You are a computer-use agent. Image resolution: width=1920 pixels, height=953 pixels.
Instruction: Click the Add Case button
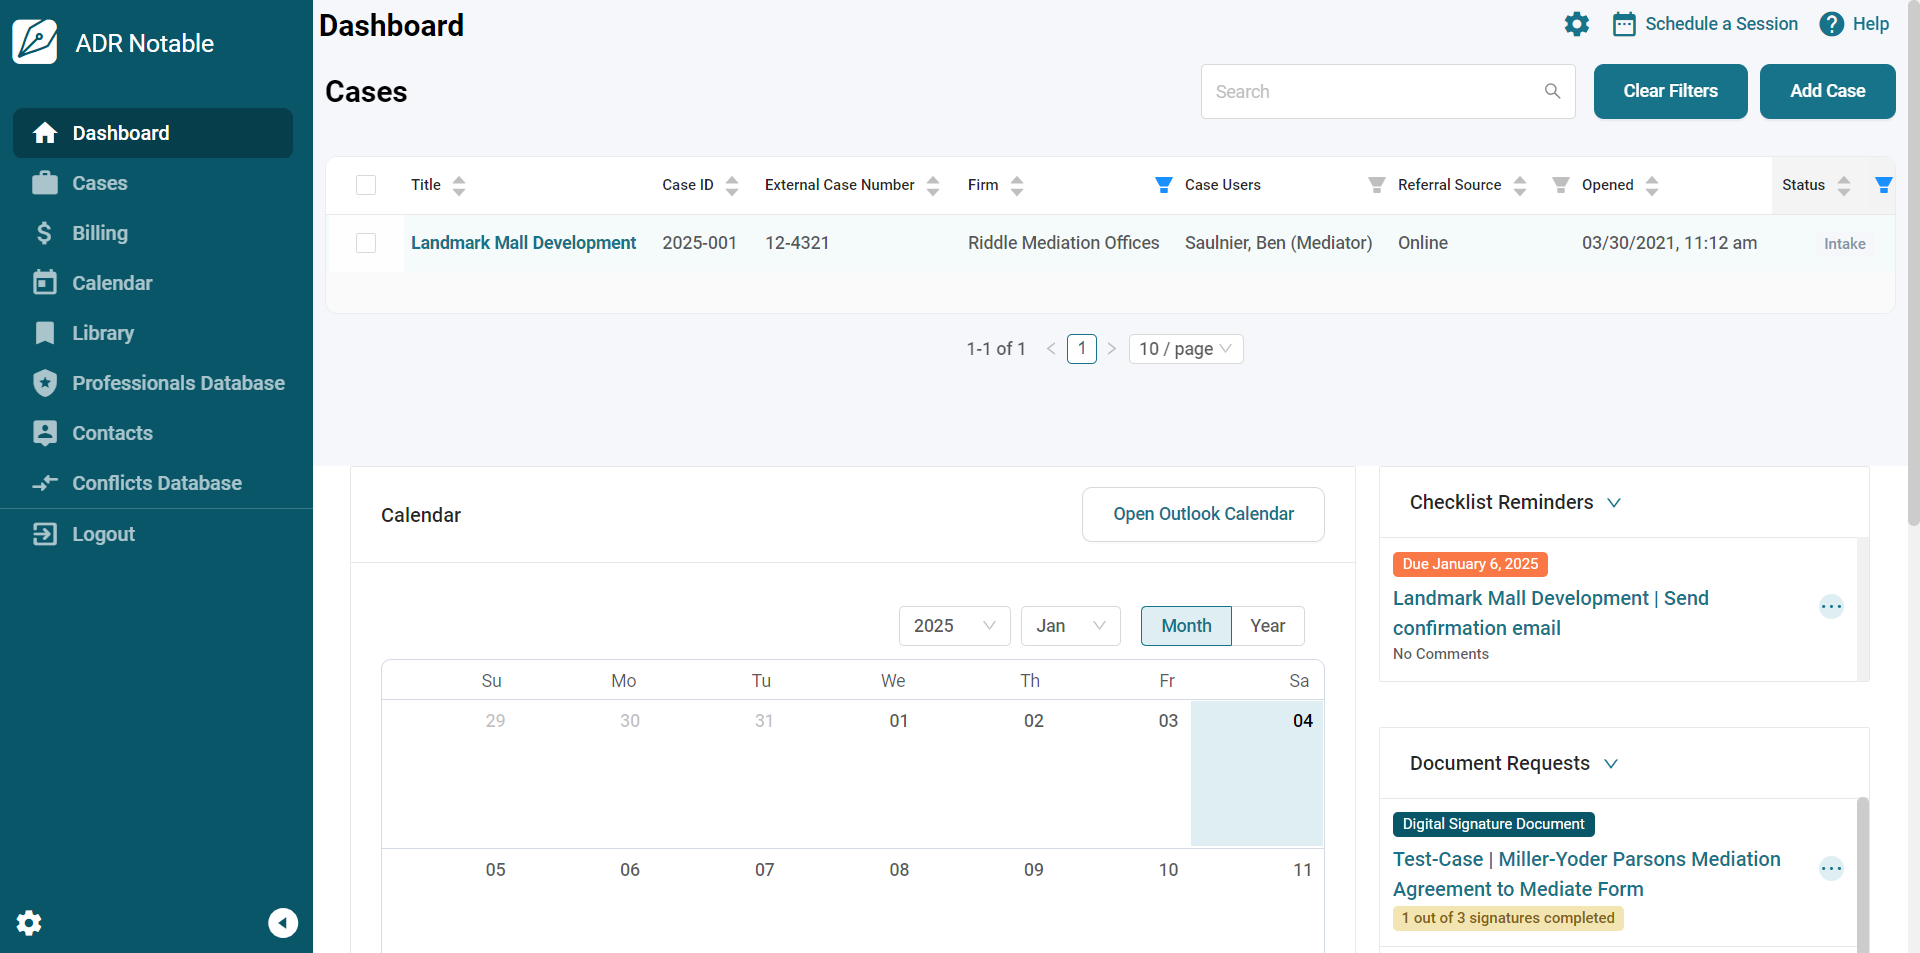(x=1827, y=91)
